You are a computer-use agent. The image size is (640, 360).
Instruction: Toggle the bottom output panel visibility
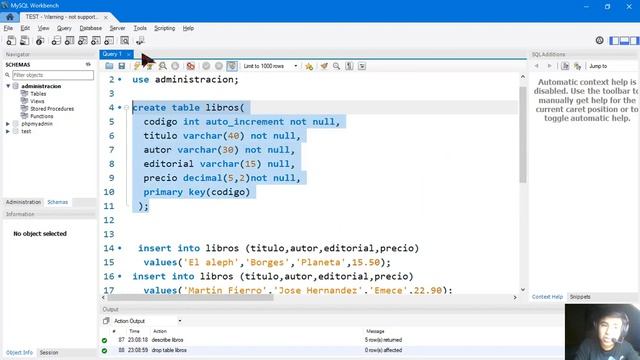click(x=624, y=40)
